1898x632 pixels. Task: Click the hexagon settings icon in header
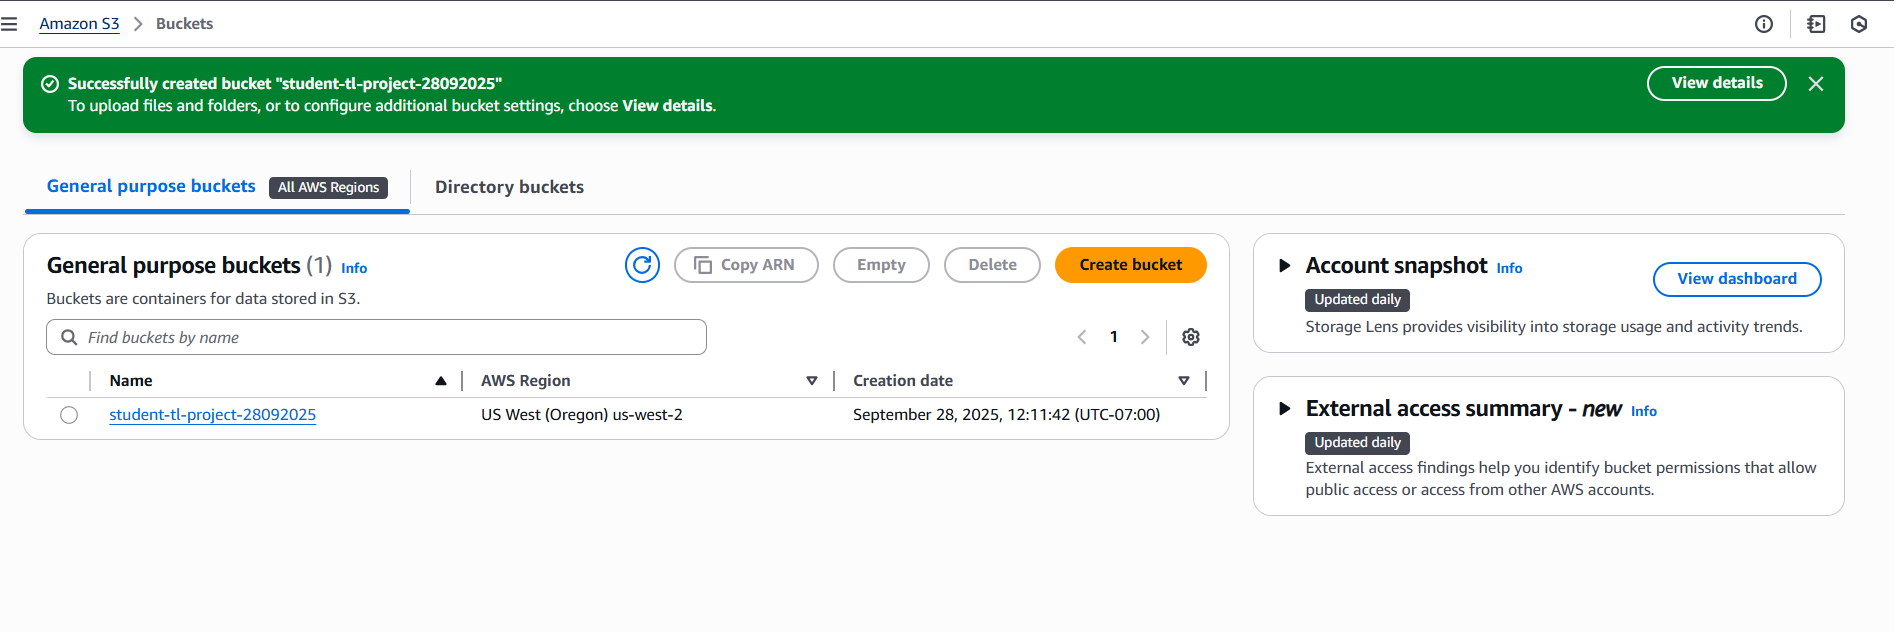click(1859, 24)
